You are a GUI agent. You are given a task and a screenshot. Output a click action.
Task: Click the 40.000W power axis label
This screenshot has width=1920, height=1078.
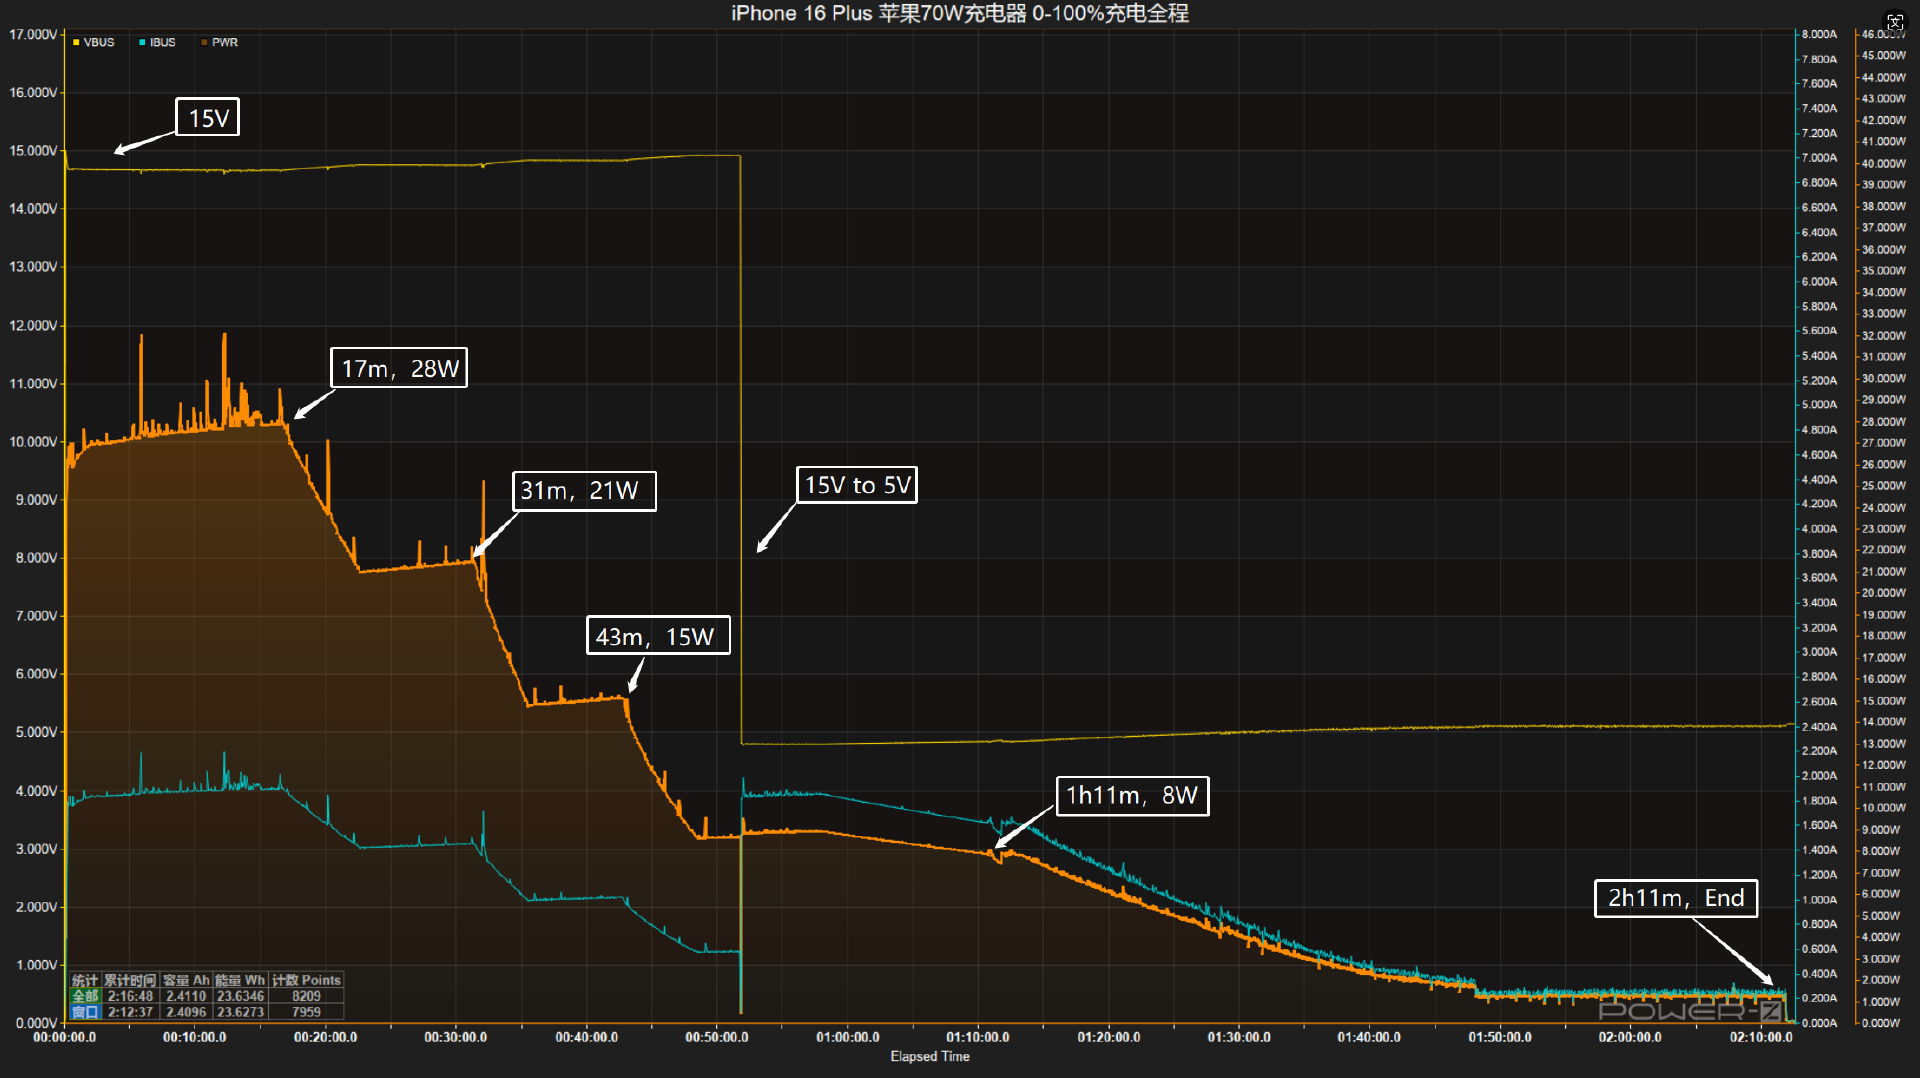1884,163
